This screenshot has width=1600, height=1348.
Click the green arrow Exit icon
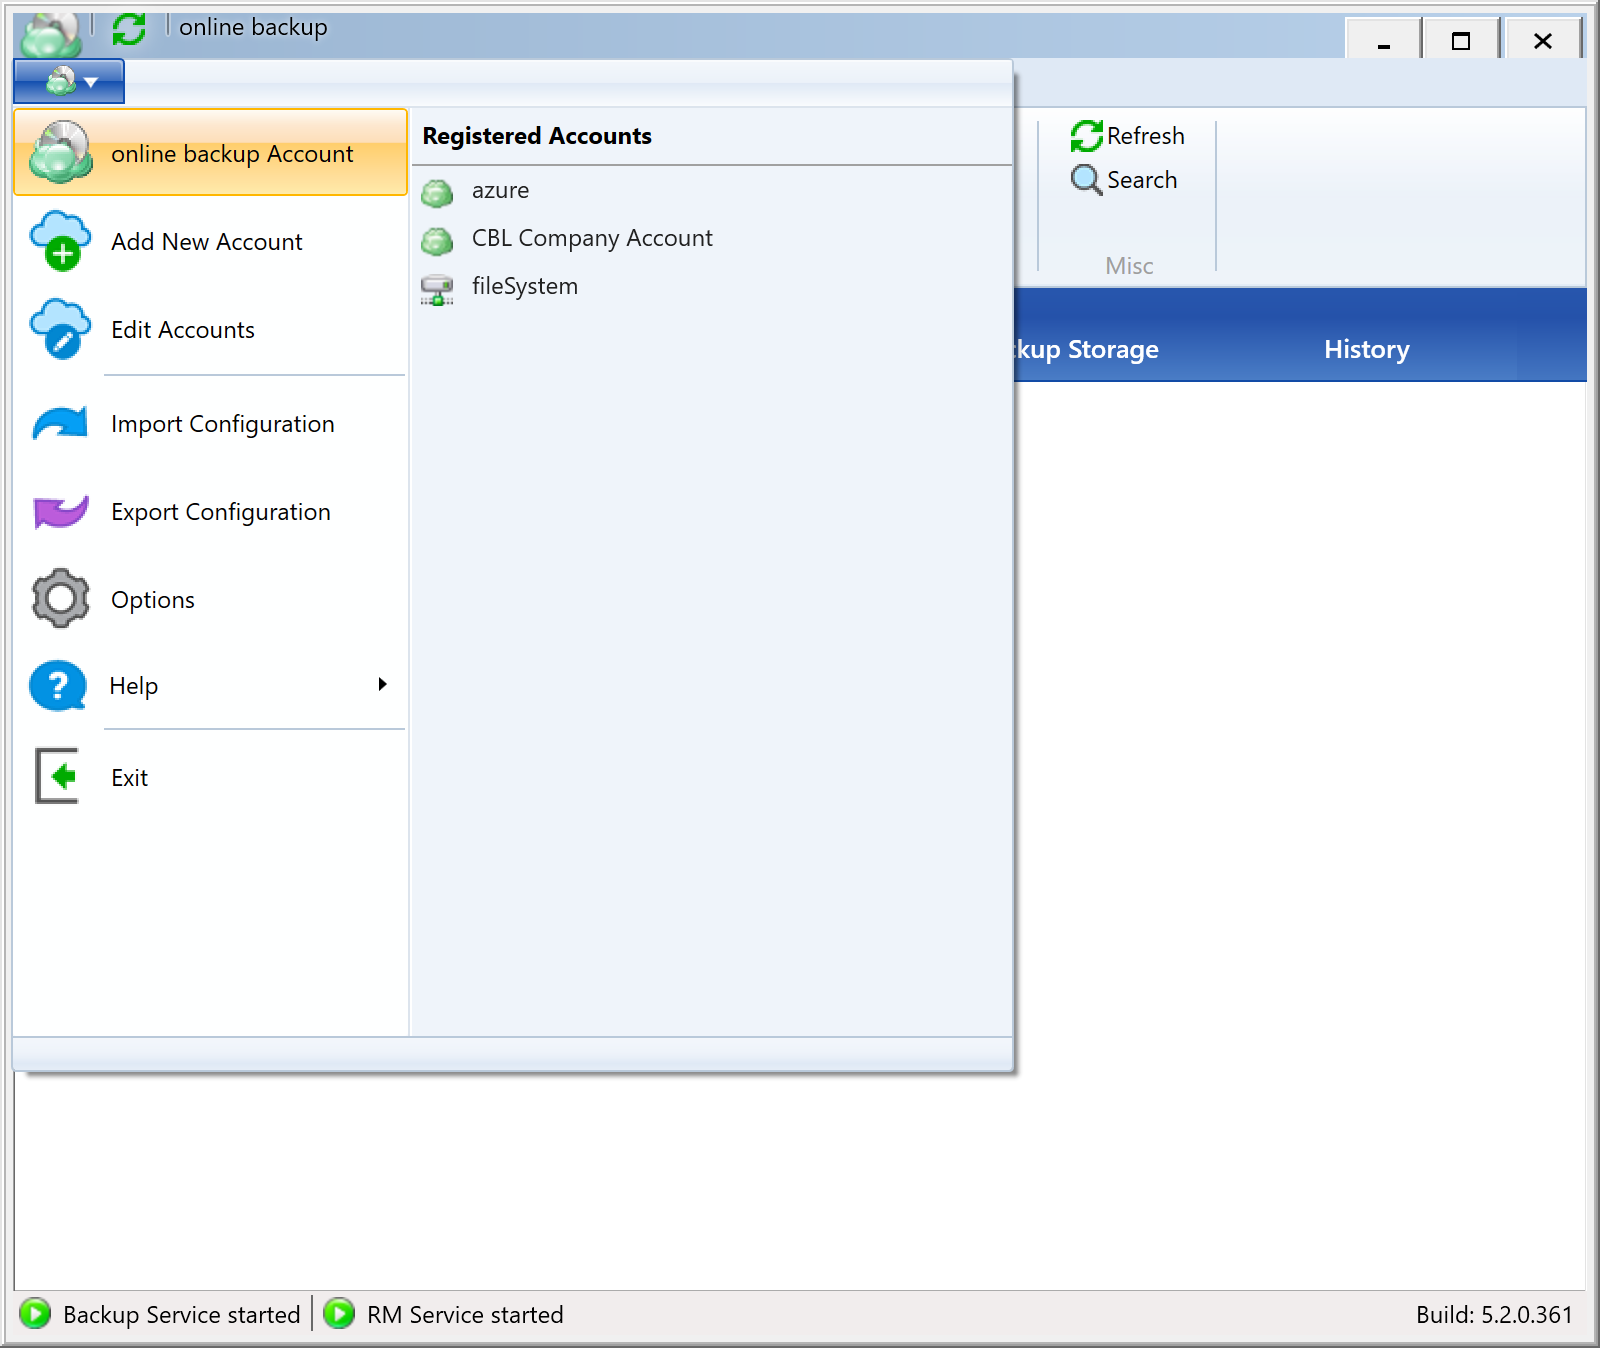58,776
